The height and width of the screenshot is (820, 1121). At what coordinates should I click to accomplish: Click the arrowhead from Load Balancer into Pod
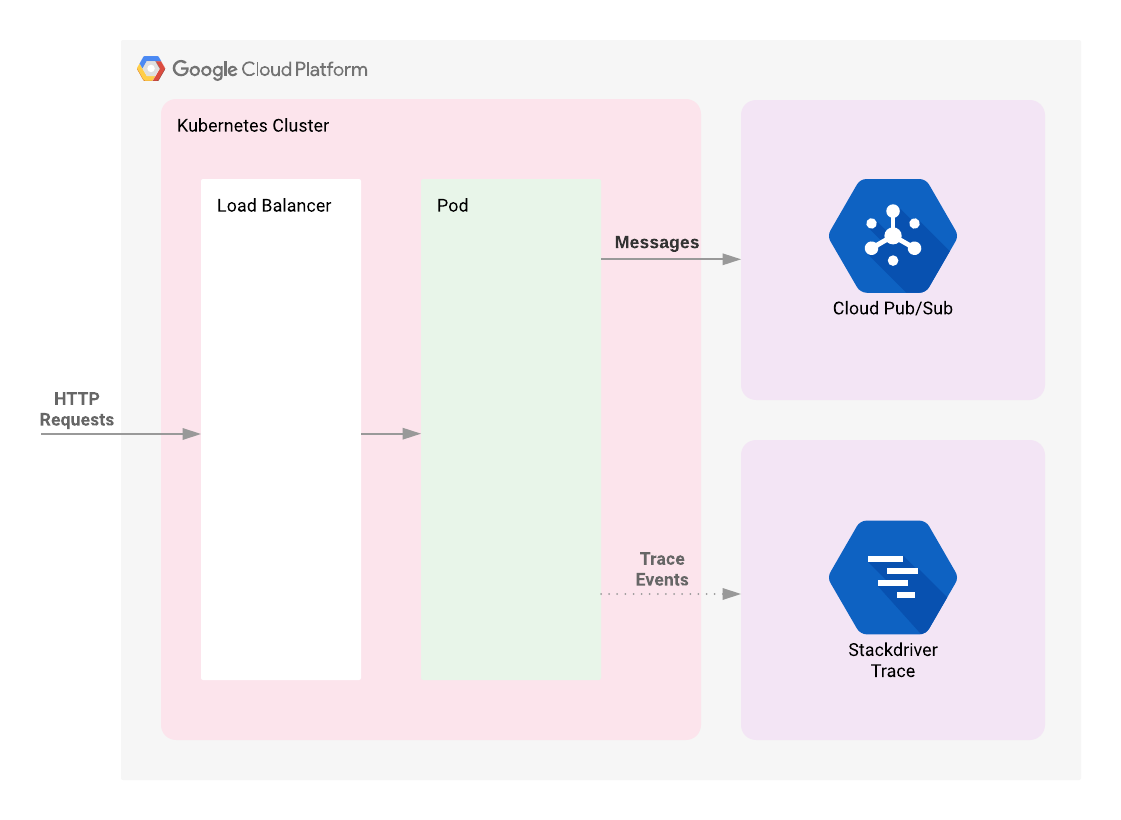[x=412, y=434]
